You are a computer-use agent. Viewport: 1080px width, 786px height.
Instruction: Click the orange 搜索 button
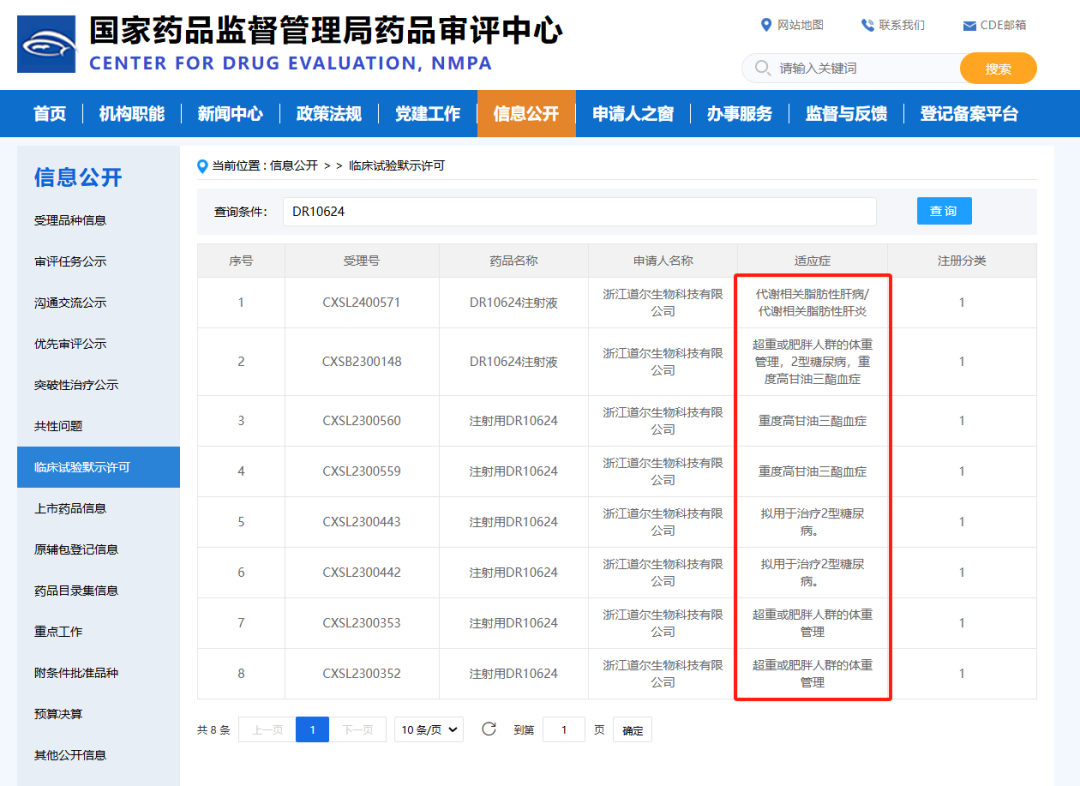click(998, 68)
